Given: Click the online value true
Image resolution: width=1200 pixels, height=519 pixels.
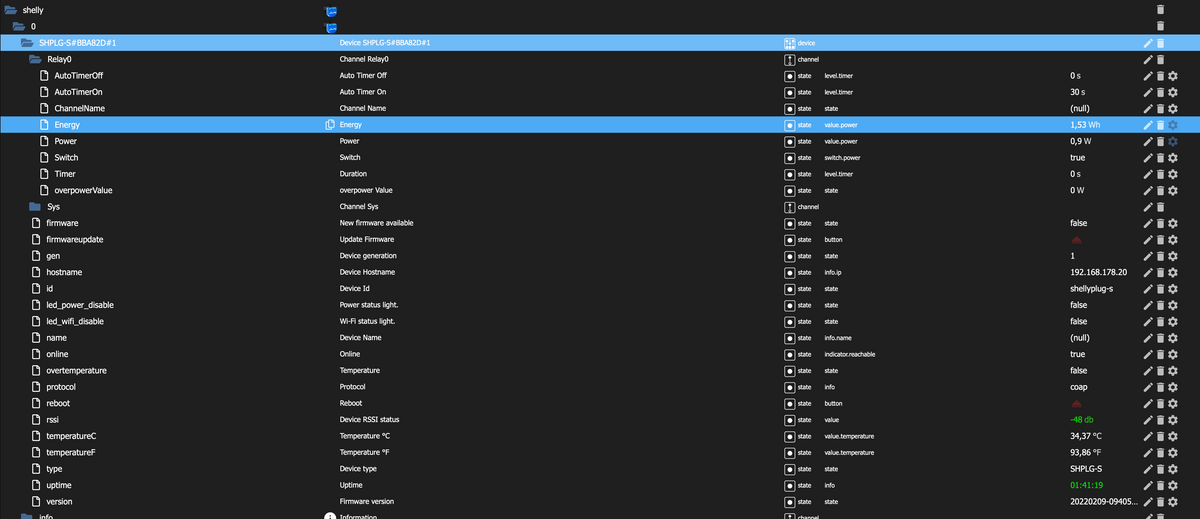Looking at the screenshot, I should (1078, 354).
